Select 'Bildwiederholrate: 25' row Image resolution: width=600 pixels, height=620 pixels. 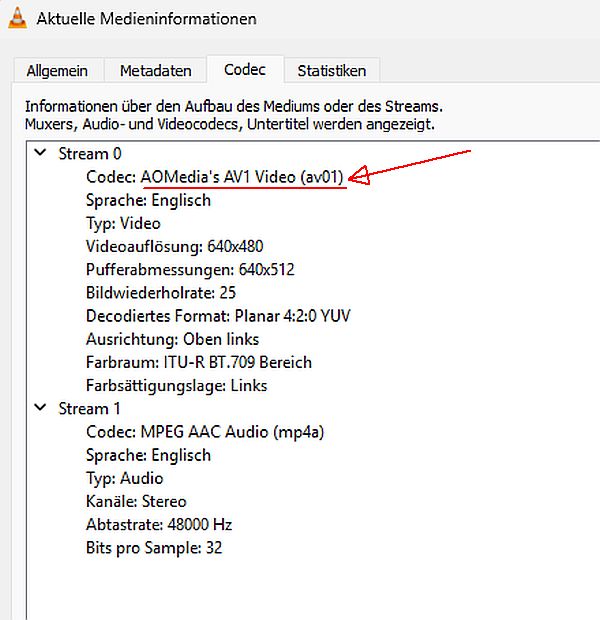point(161,293)
